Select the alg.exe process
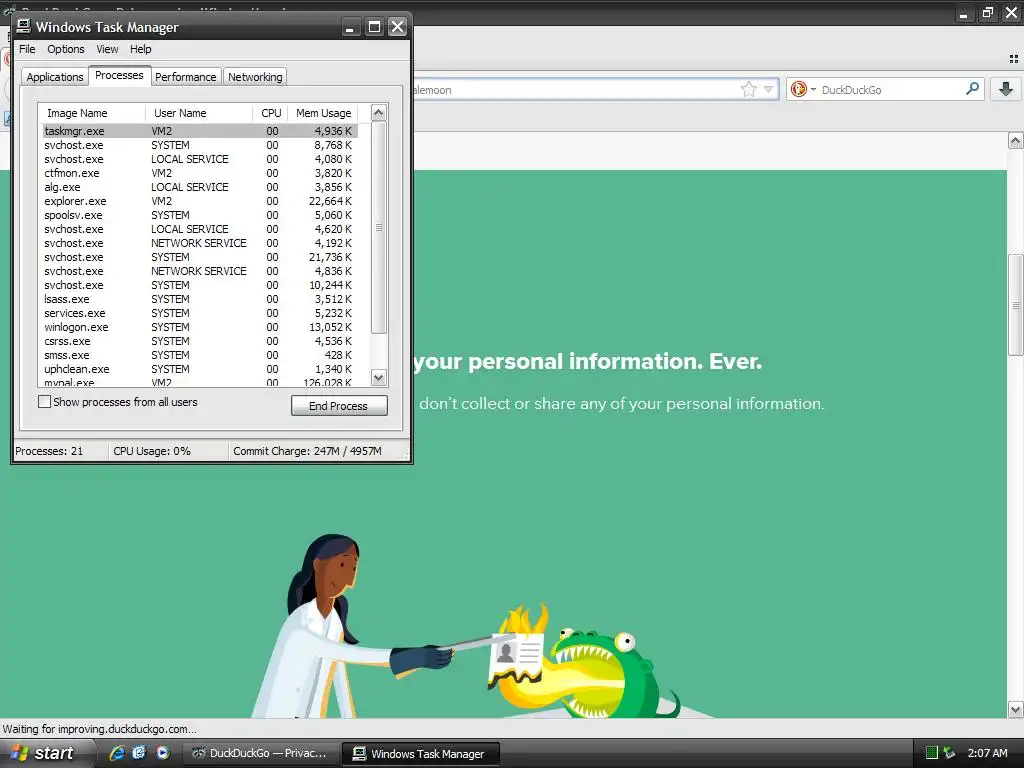 tap(200, 187)
